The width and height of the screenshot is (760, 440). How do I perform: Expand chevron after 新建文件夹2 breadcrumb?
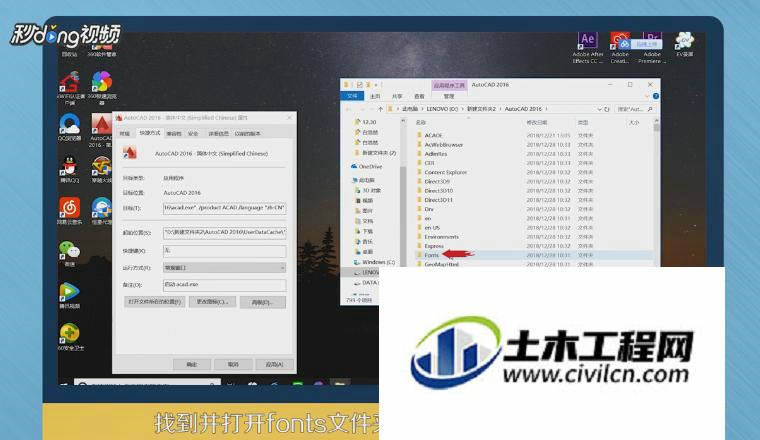[x=500, y=109]
